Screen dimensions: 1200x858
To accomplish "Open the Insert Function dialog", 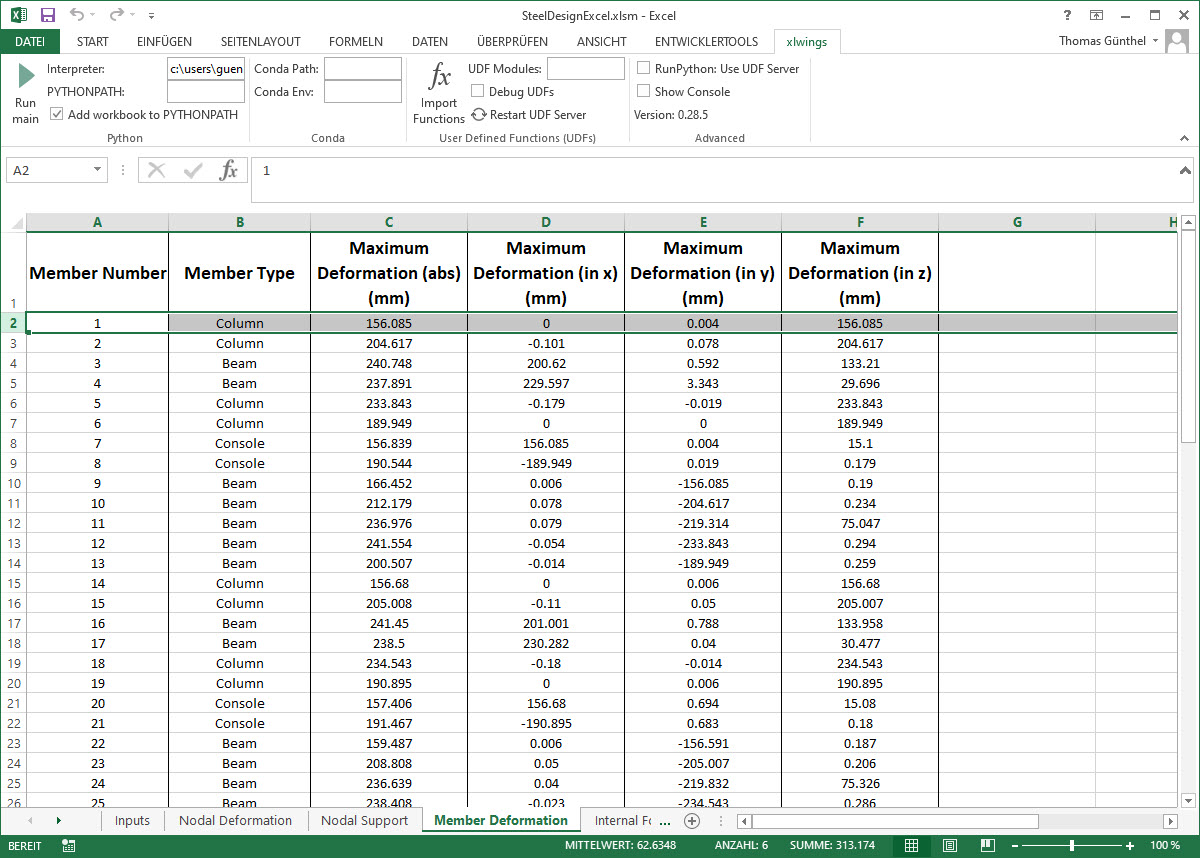I will pyautogui.click(x=228, y=169).
